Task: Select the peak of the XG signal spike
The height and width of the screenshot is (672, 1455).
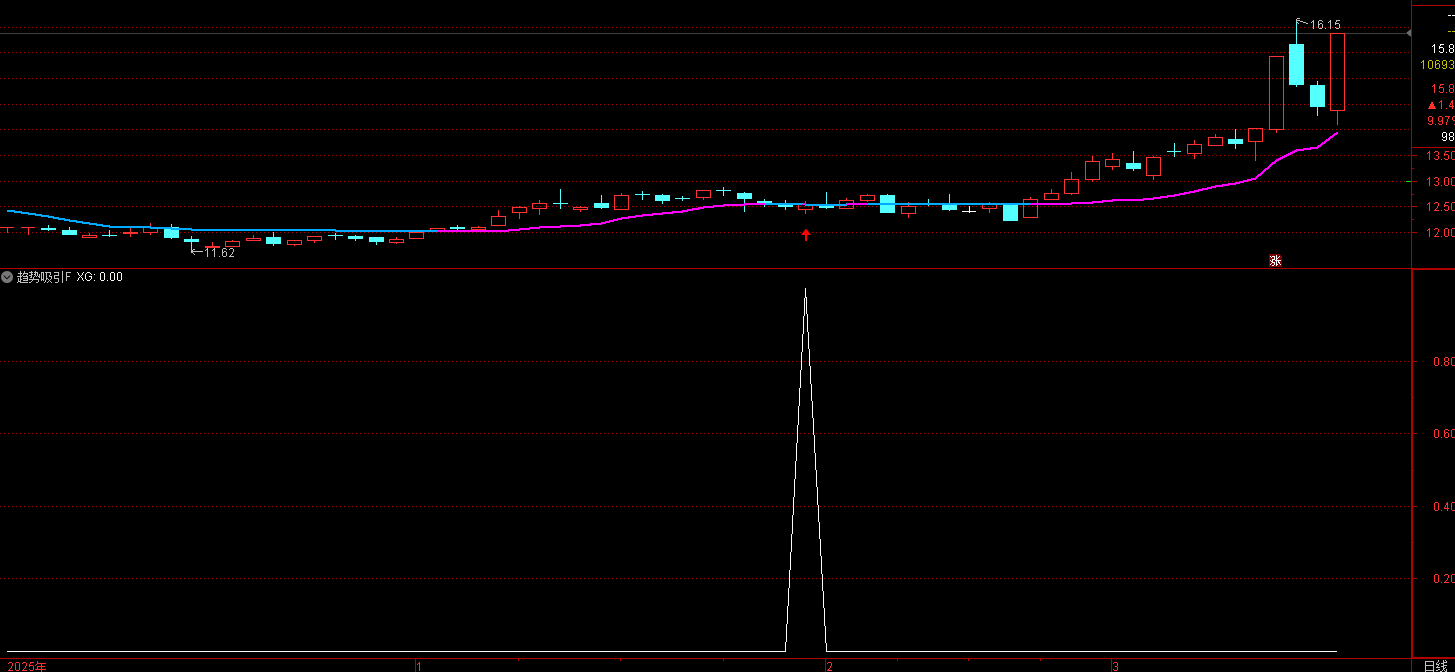Action: (806, 290)
